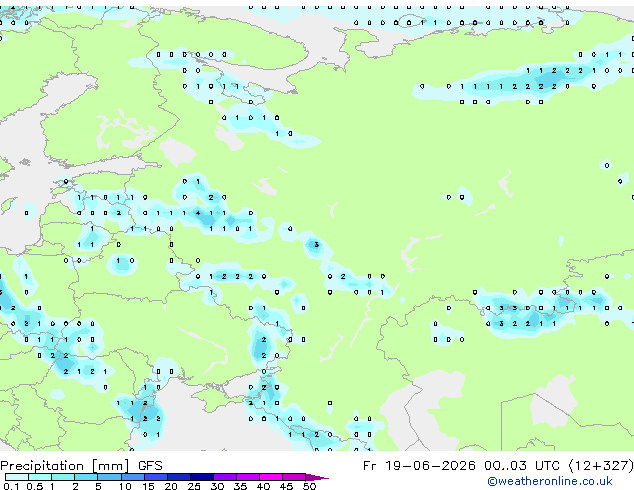Click the above-50 mm legend arrow tip
This screenshot has height=490, width=634.
coord(317,477)
